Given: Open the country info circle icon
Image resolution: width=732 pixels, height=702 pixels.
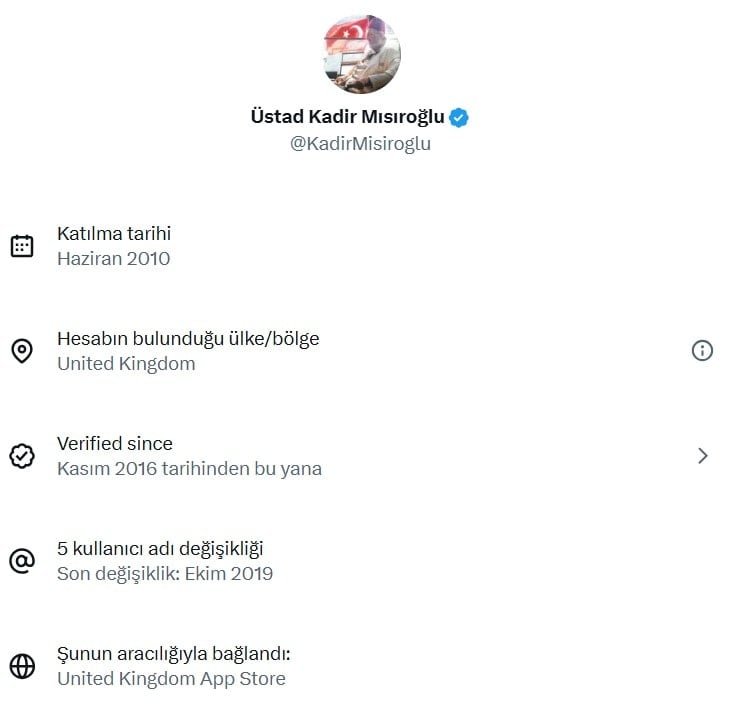Looking at the screenshot, I should pyautogui.click(x=703, y=351).
